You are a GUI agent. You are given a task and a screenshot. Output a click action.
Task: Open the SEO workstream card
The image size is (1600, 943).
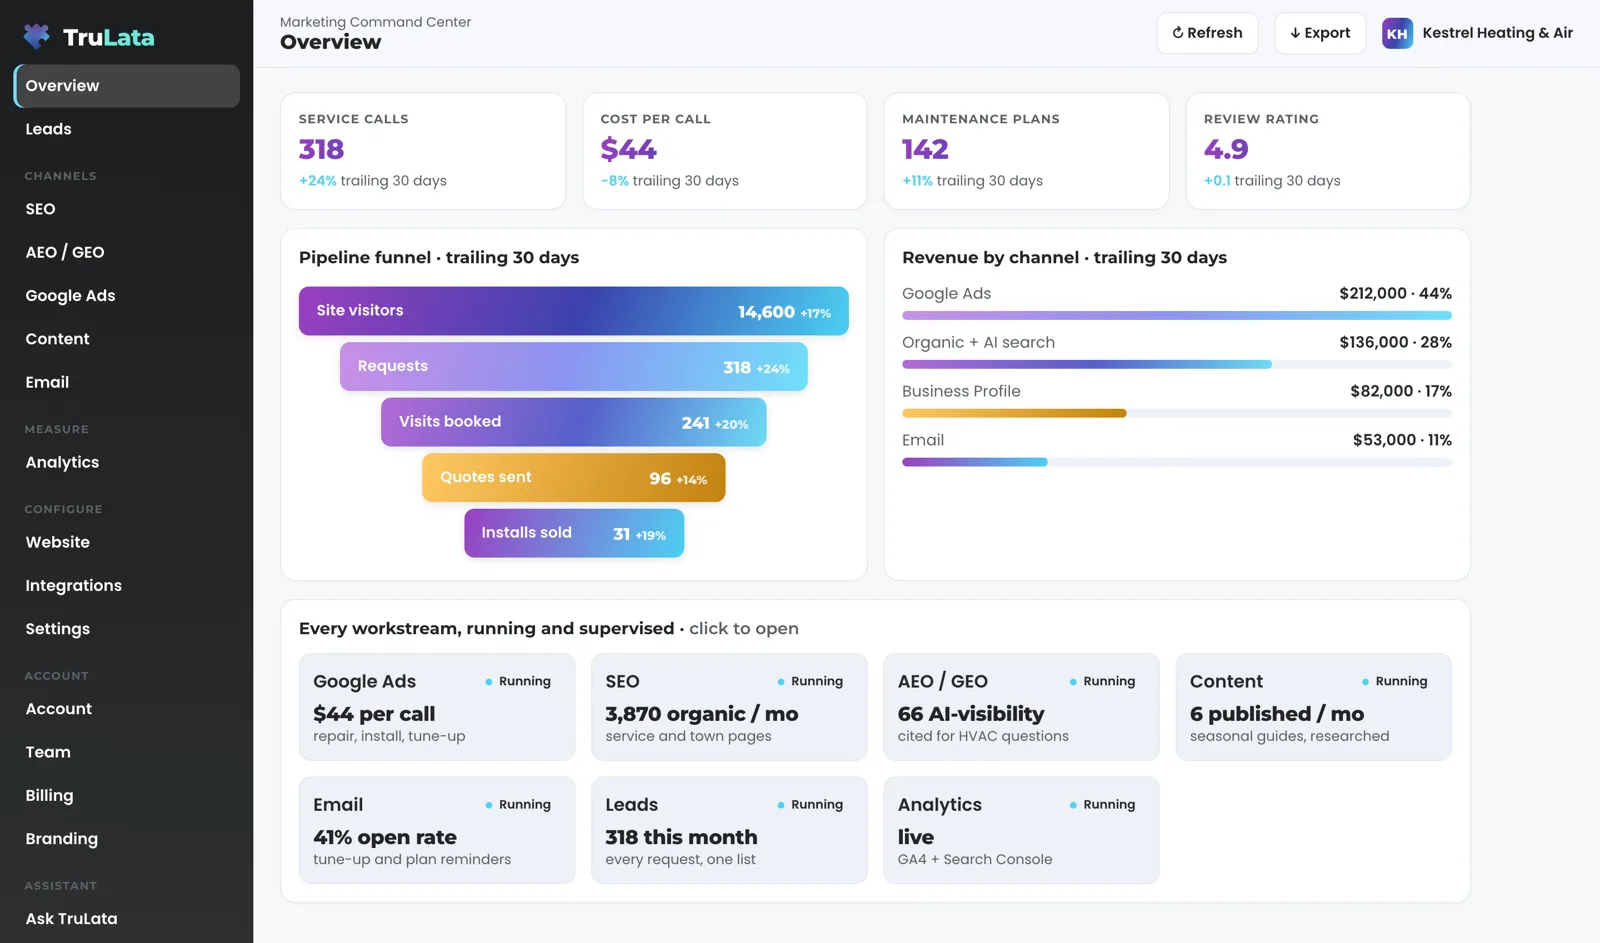coord(729,707)
